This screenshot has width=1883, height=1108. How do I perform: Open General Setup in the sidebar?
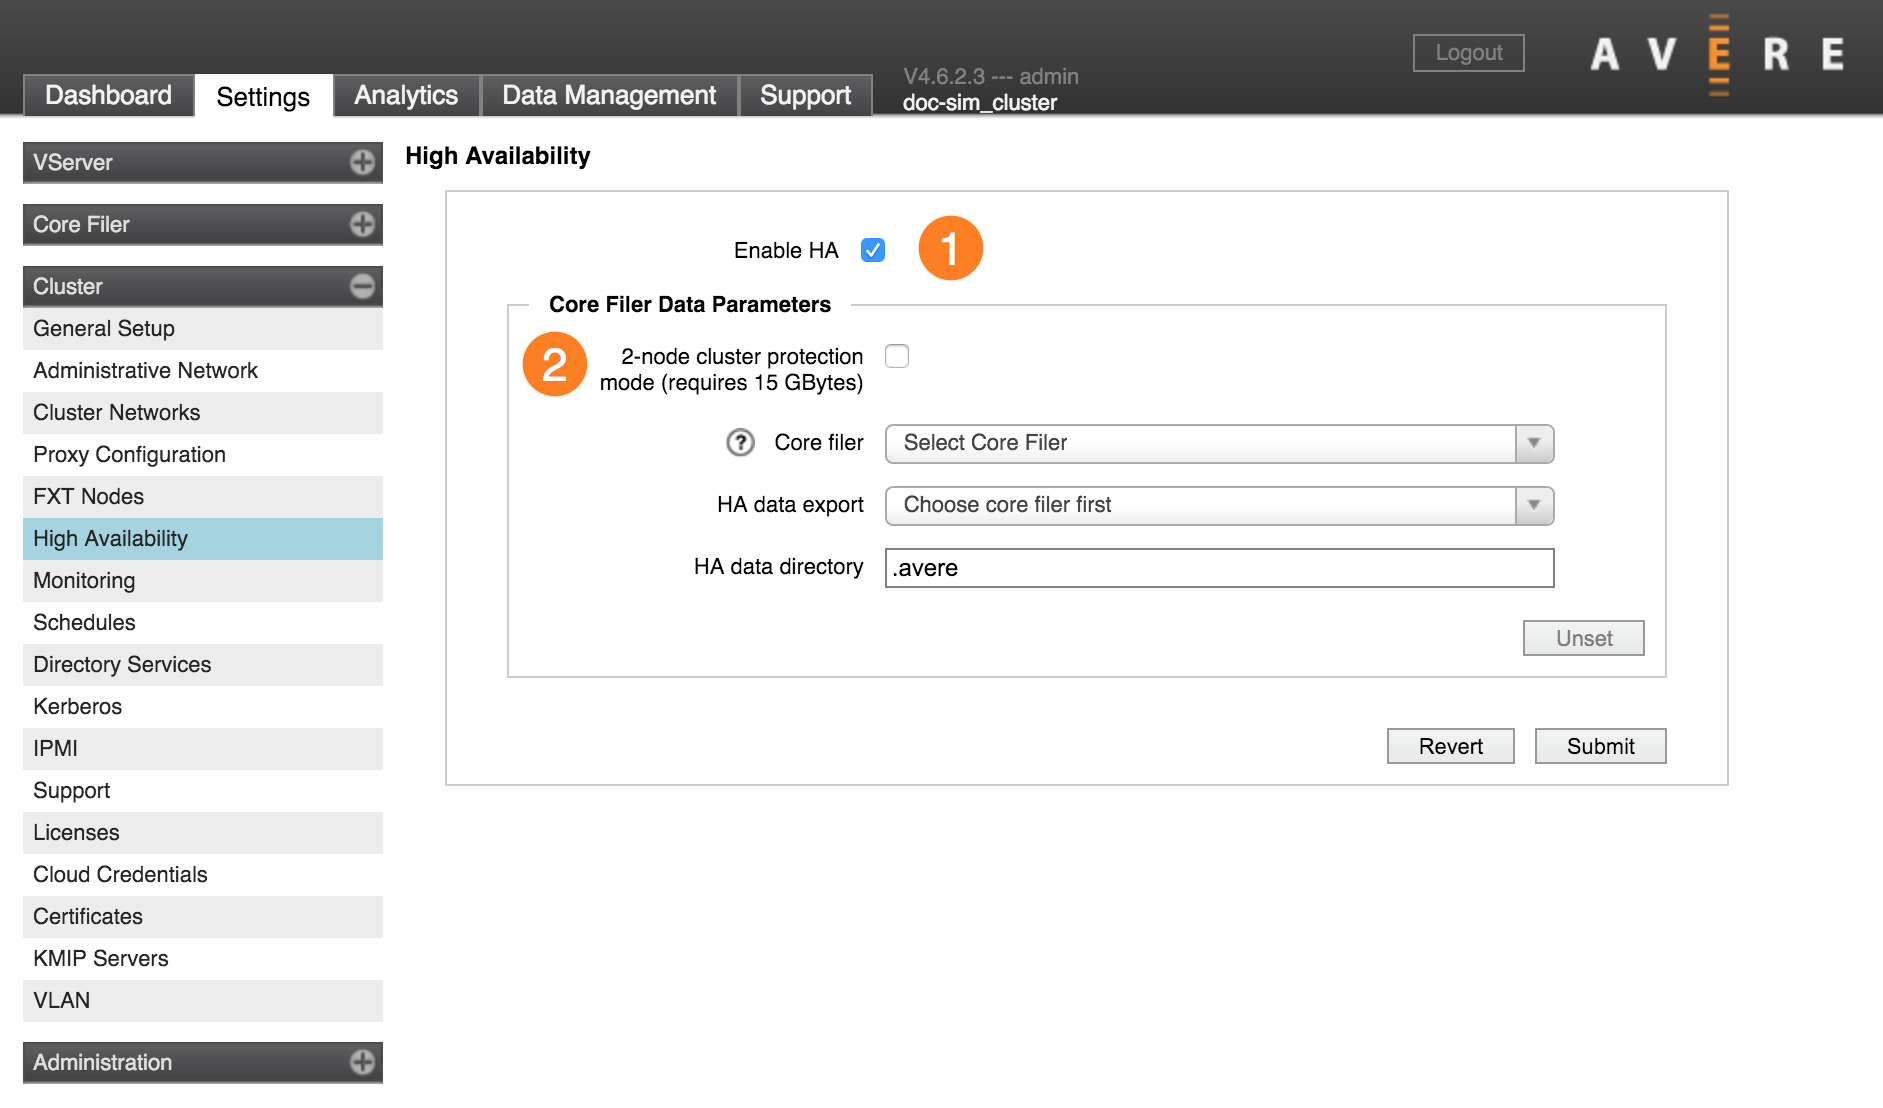[203, 328]
